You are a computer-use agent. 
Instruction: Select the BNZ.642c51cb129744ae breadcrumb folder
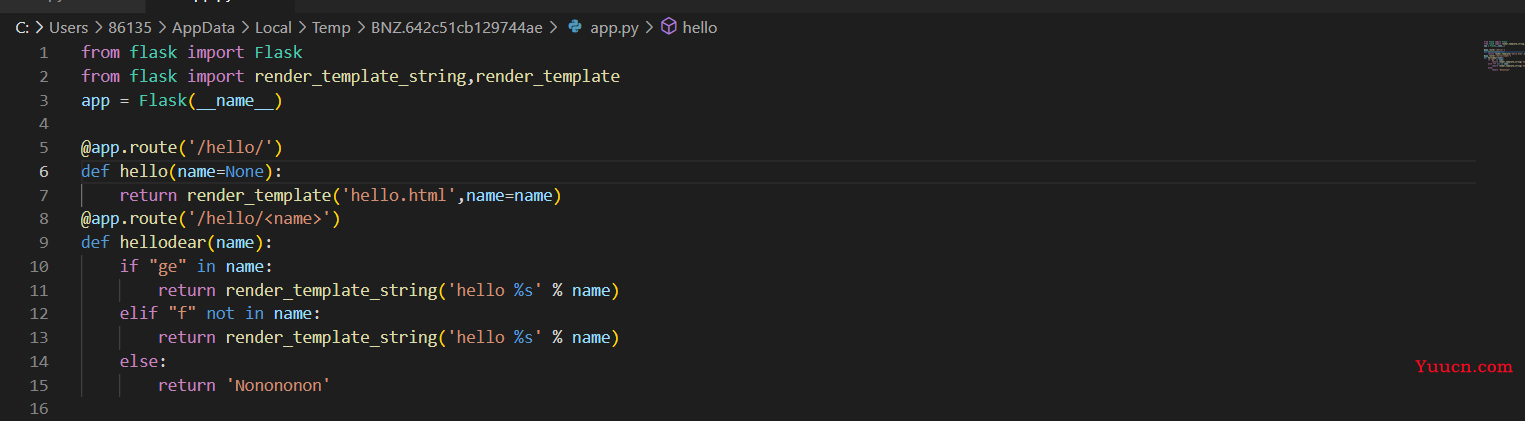[457, 27]
